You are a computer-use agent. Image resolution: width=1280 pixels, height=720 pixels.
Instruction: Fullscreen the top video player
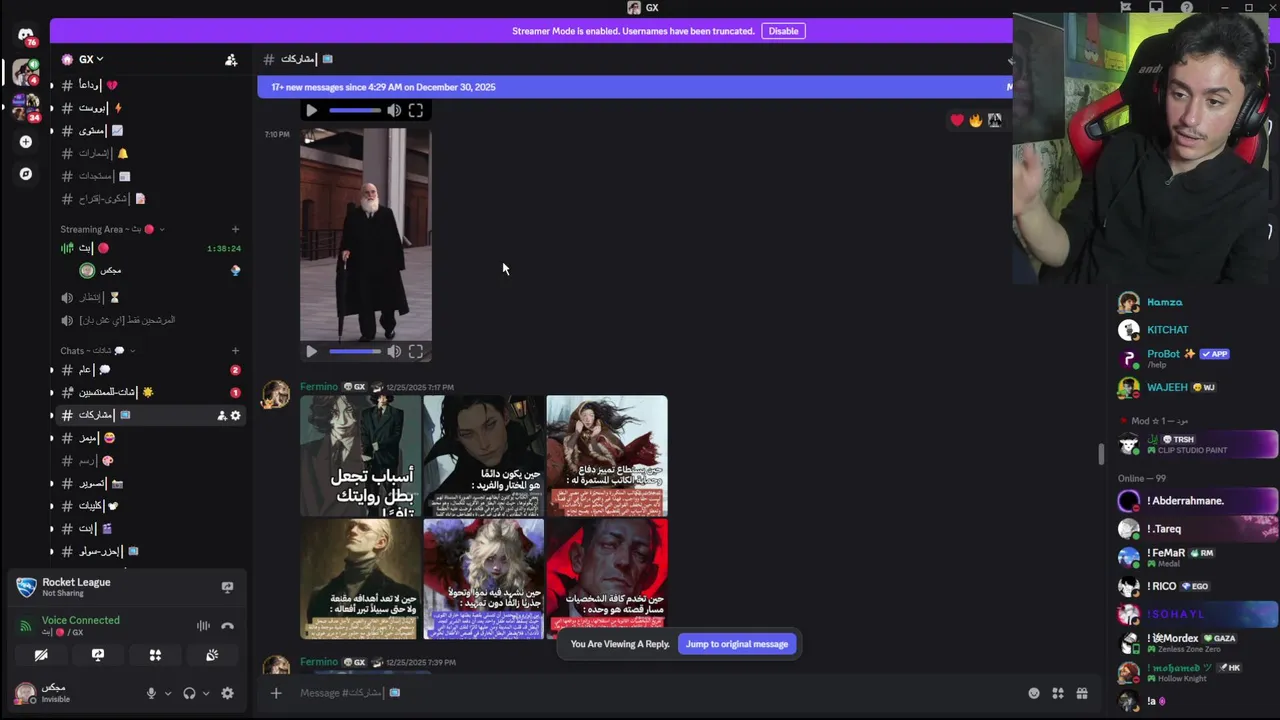click(x=416, y=111)
